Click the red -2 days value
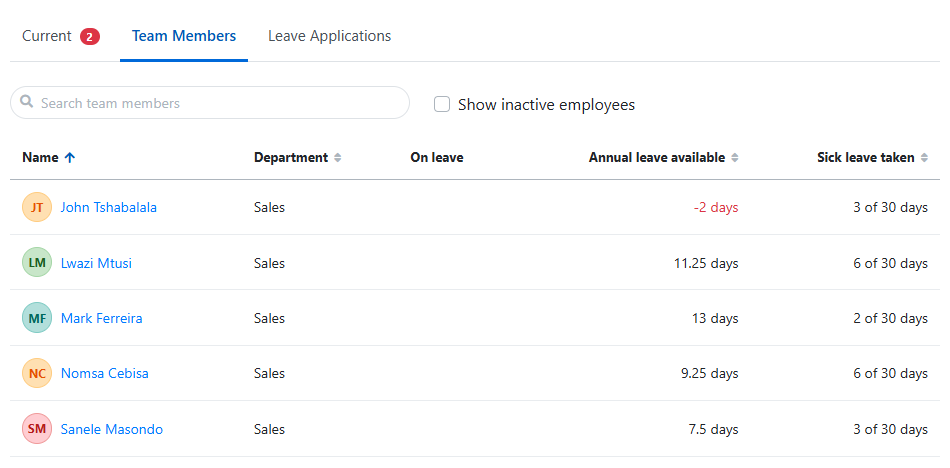Viewport: 950px width, 468px height. click(716, 207)
